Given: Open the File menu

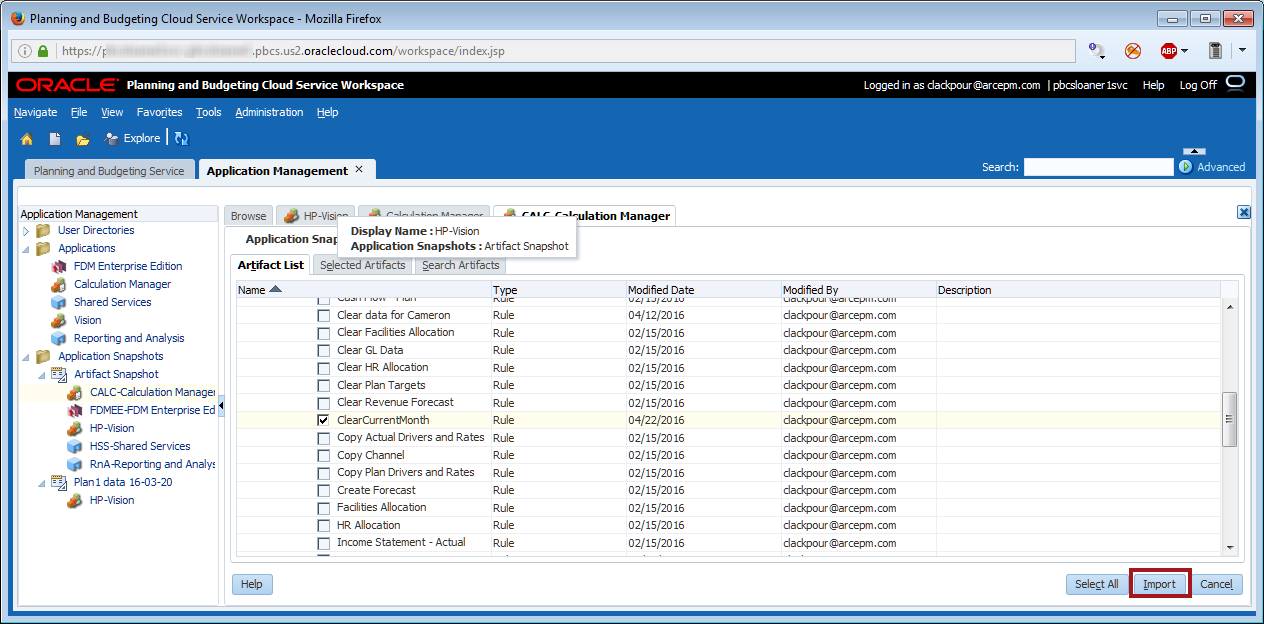Looking at the screenshot, I should [79, 112].
